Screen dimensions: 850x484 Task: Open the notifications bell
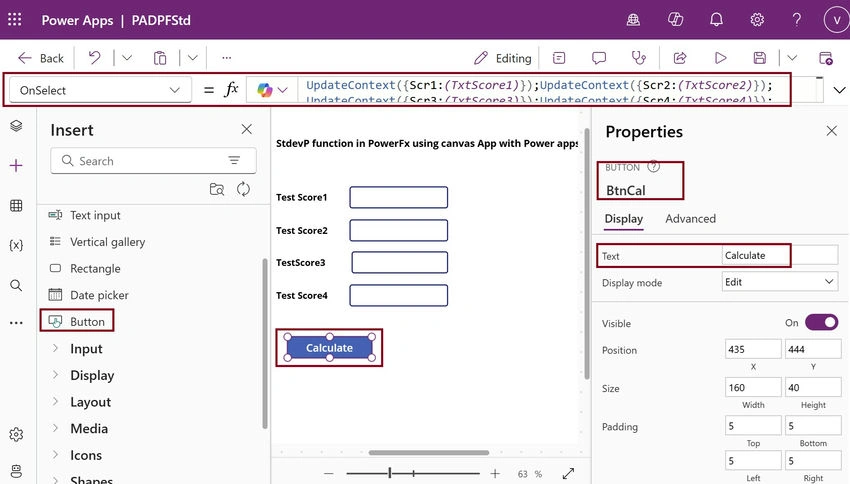(x=716, y=20)
